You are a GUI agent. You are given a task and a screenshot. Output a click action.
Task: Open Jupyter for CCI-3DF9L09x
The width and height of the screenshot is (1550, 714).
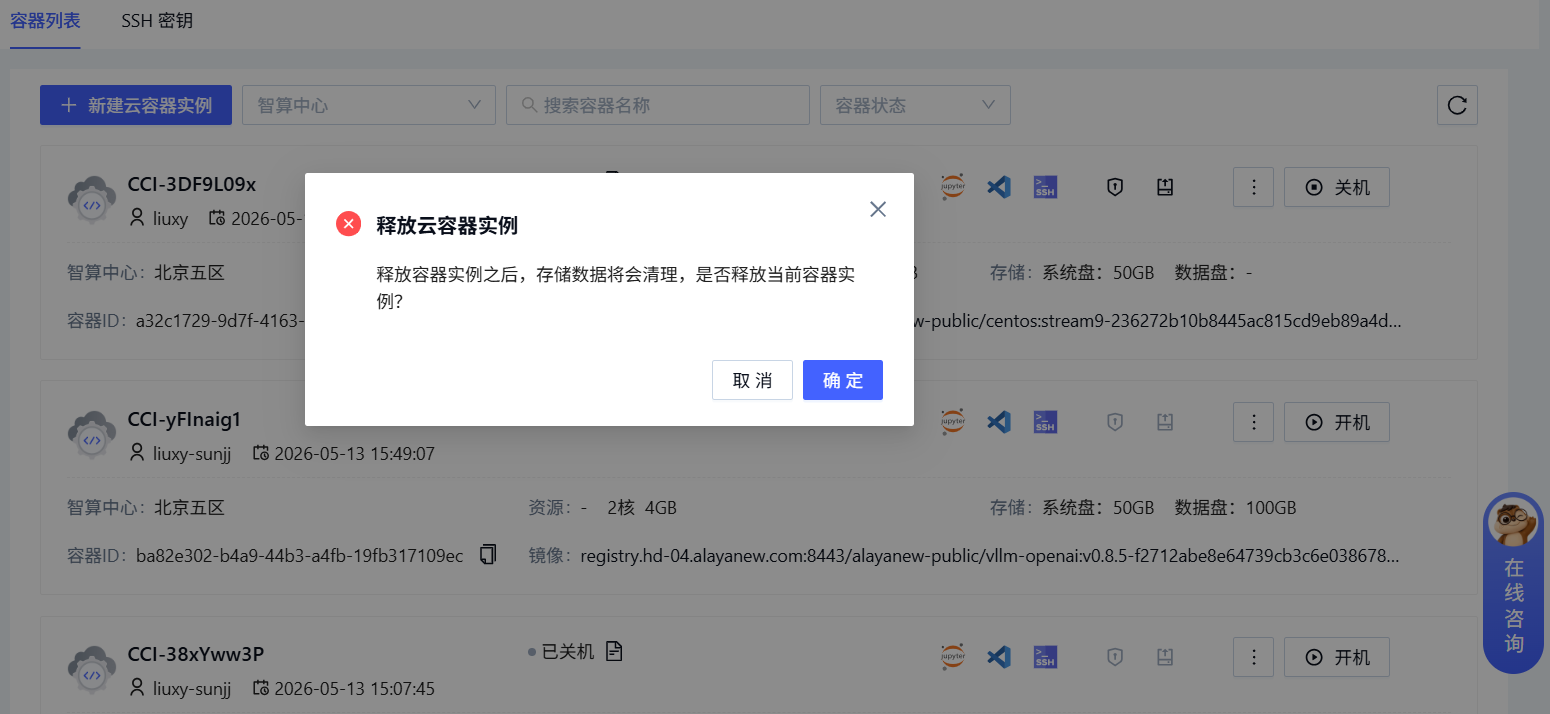pyautogui.click(x=953, y=187)
